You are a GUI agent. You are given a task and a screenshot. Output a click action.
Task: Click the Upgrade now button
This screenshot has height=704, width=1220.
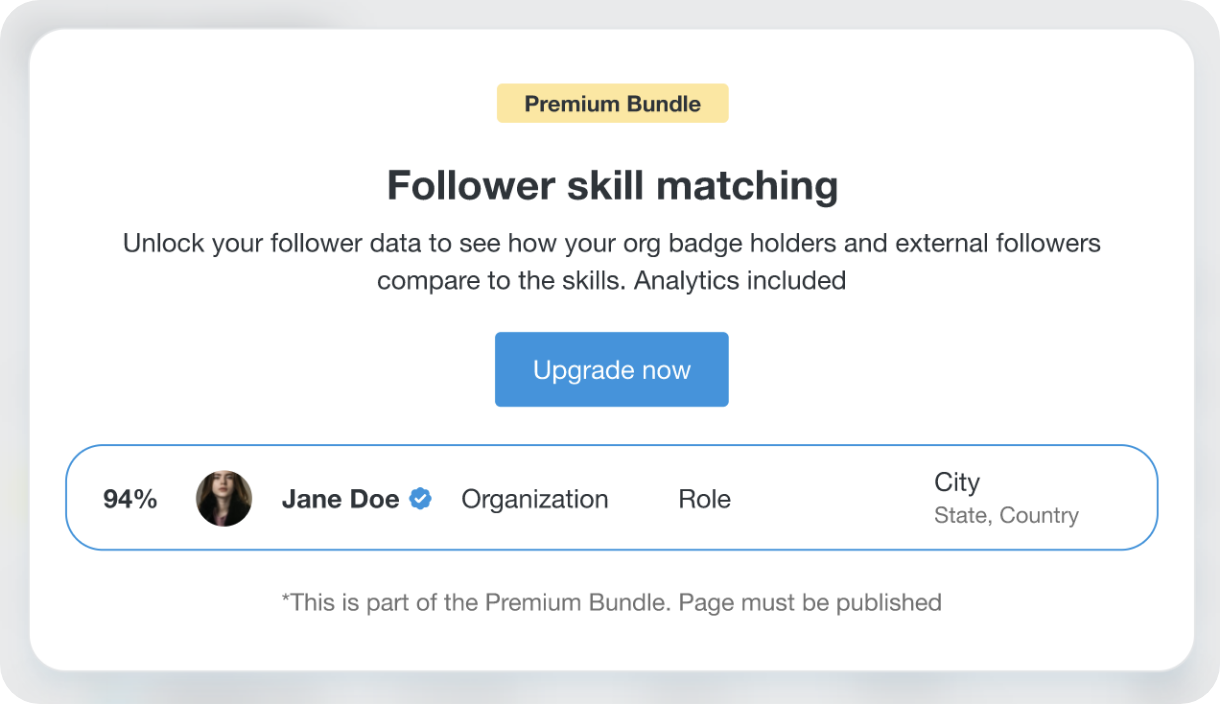[611, 370]
